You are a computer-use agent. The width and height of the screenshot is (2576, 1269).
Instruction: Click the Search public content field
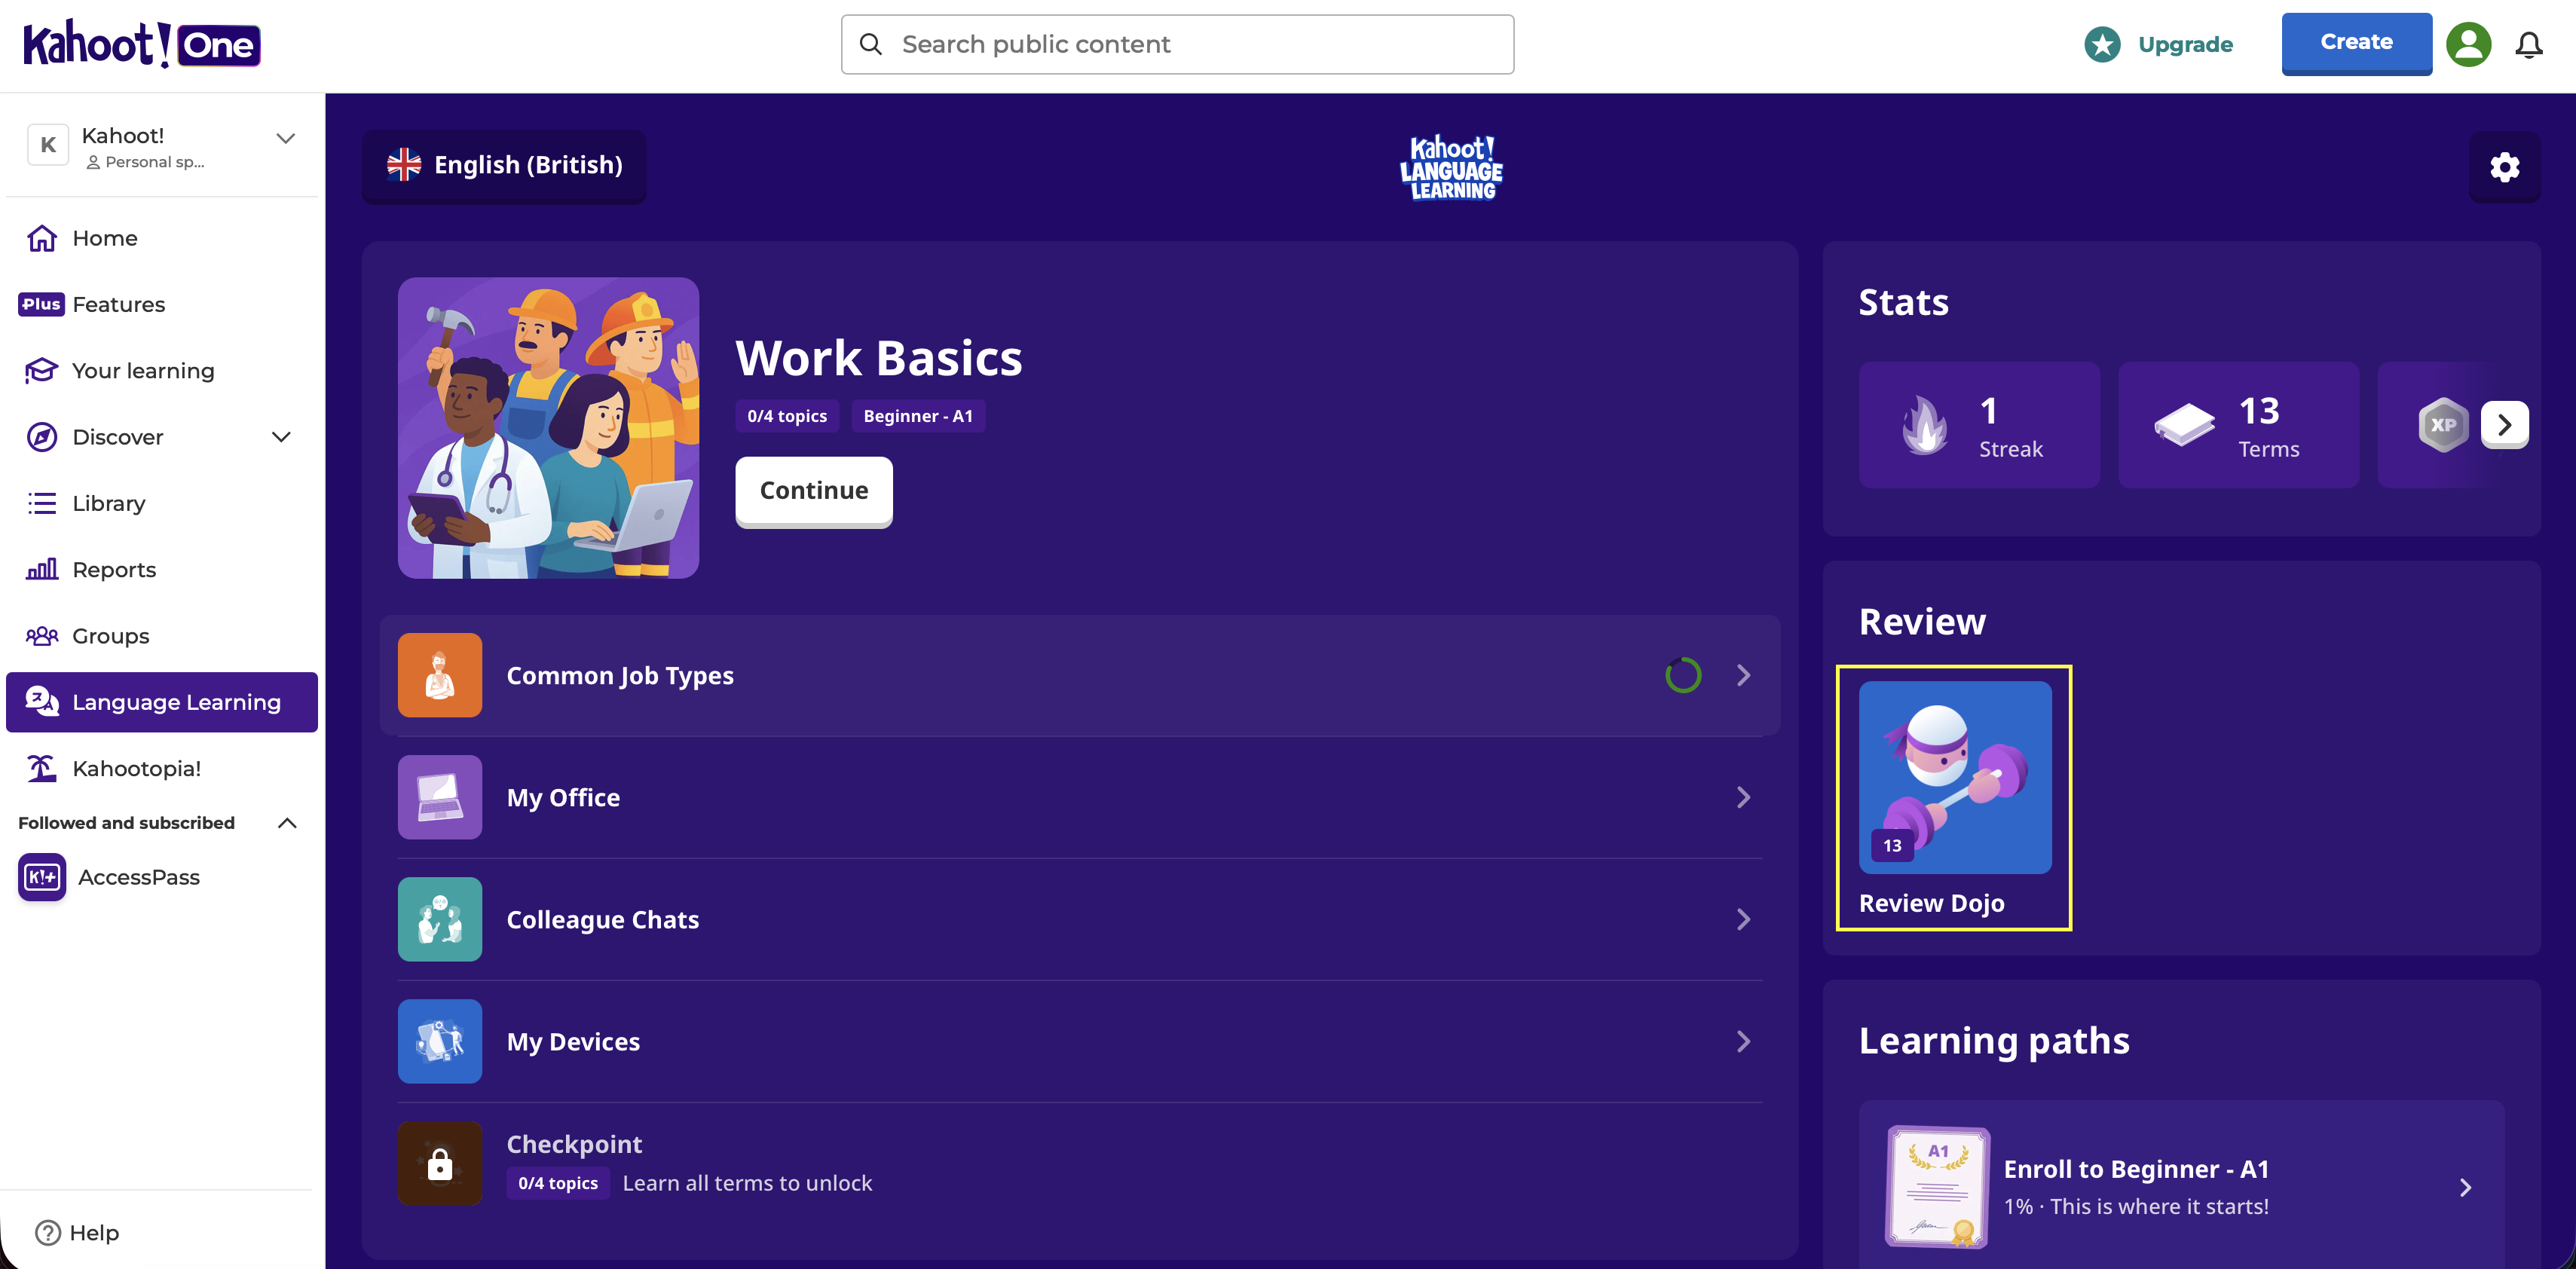pyautogui.click(x=1177, y=44)
